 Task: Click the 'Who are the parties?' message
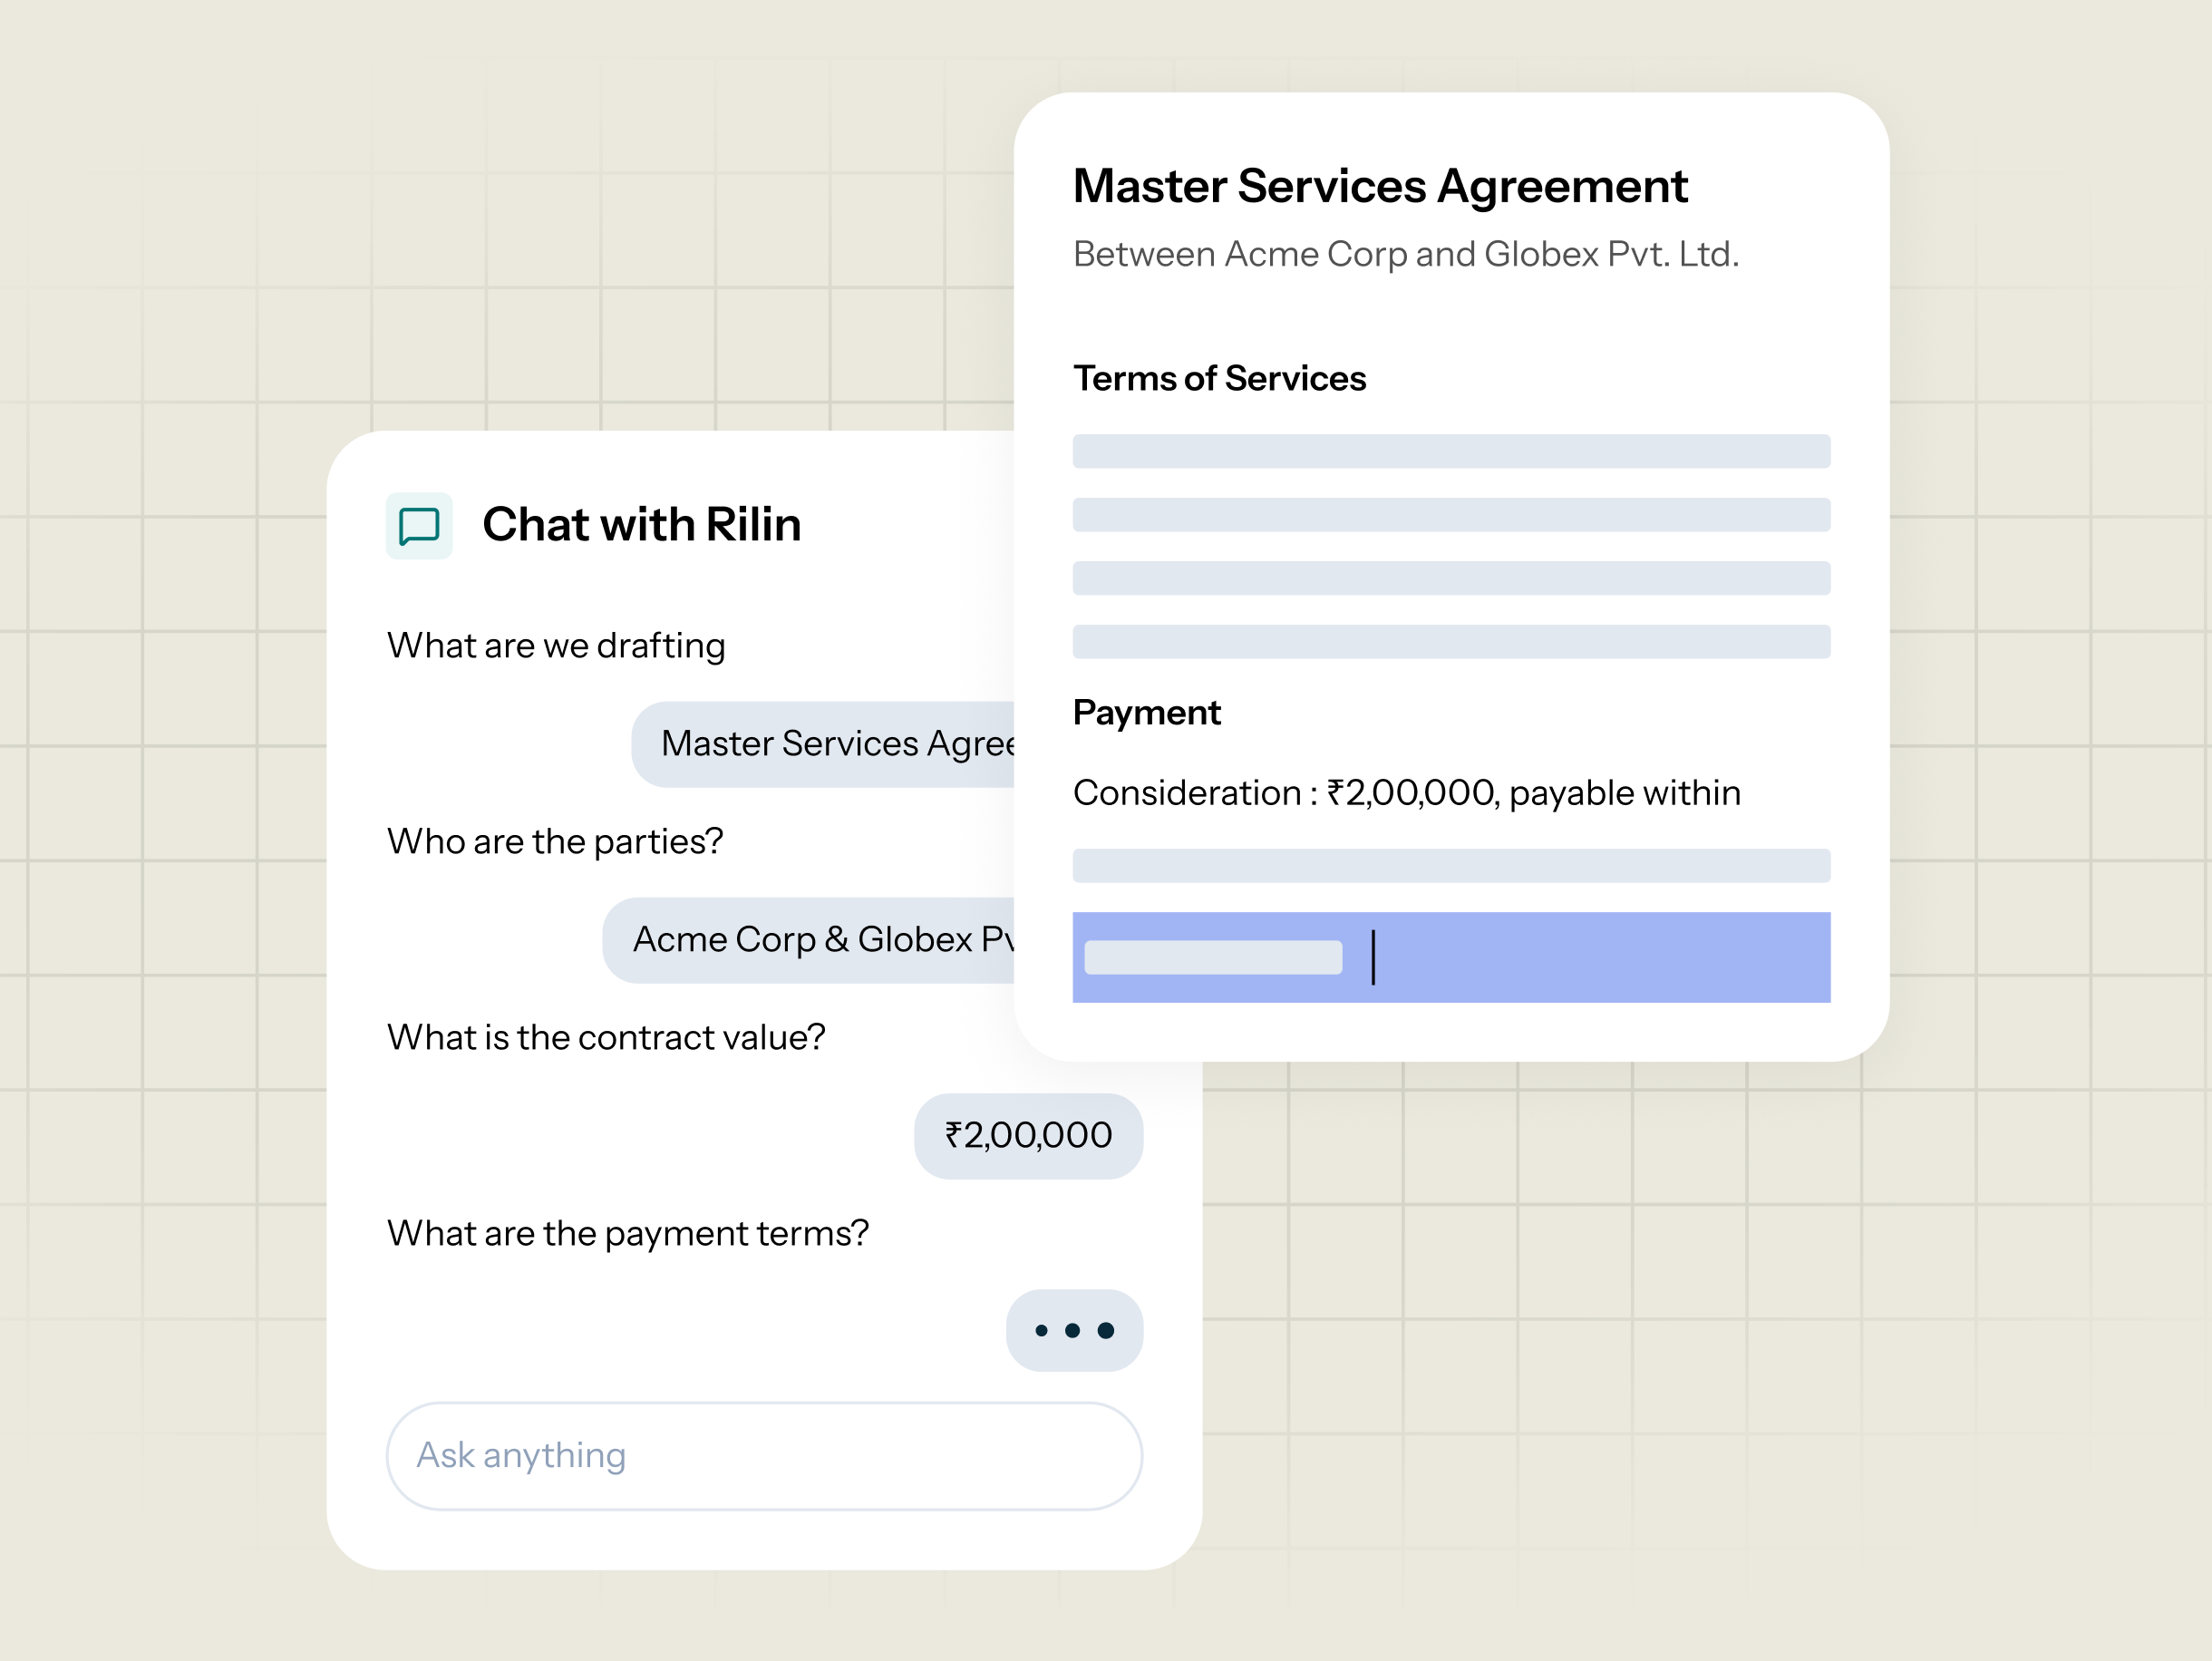[555, 842]
